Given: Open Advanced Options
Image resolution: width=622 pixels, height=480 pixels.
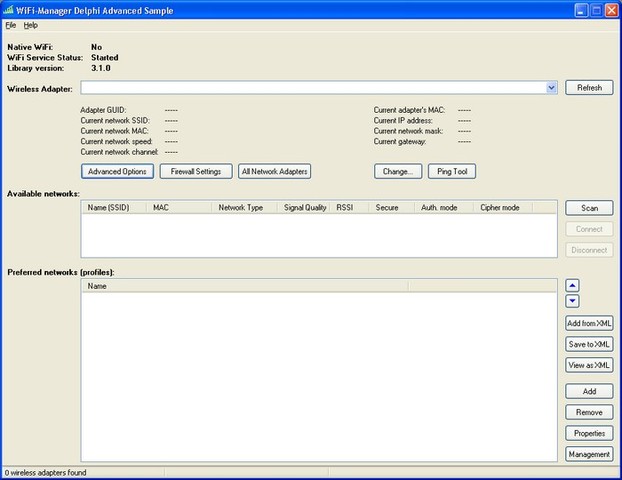Looking at the screenshot, I should pyautogui.click(x=117, y=171).
